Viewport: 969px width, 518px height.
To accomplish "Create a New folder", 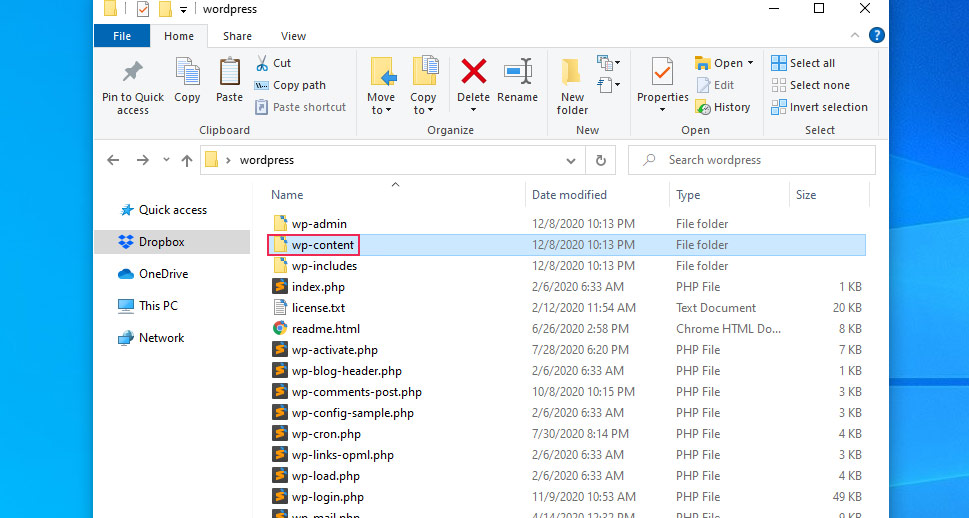I will pos(572,87).
